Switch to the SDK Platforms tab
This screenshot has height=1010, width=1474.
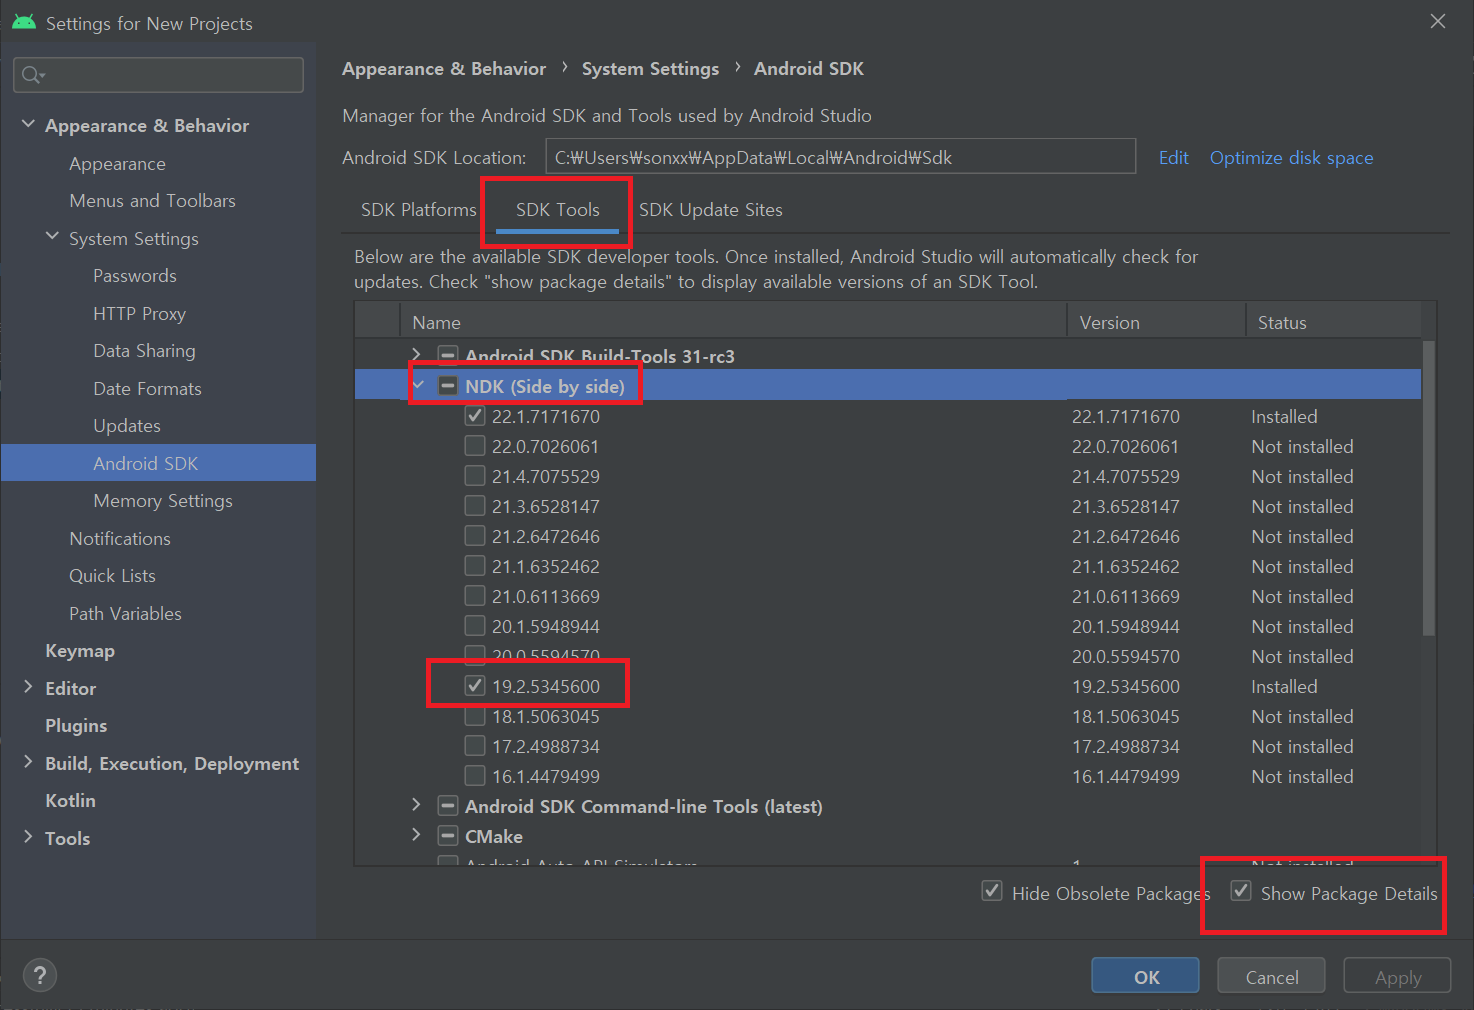pyautogui.click(x=418, y=210)
